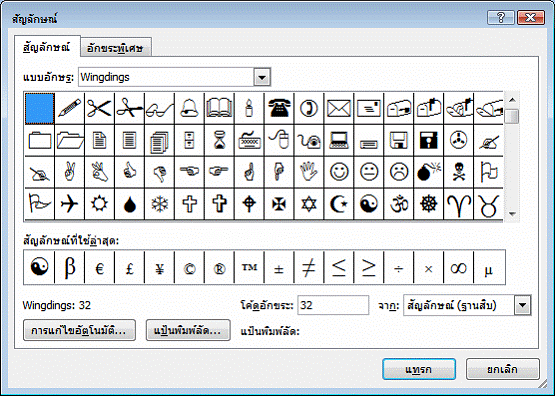The height and width of the screenshot is (396, 555).
Task: Choose the Om symbol
Action: click(x=399, y=204)
